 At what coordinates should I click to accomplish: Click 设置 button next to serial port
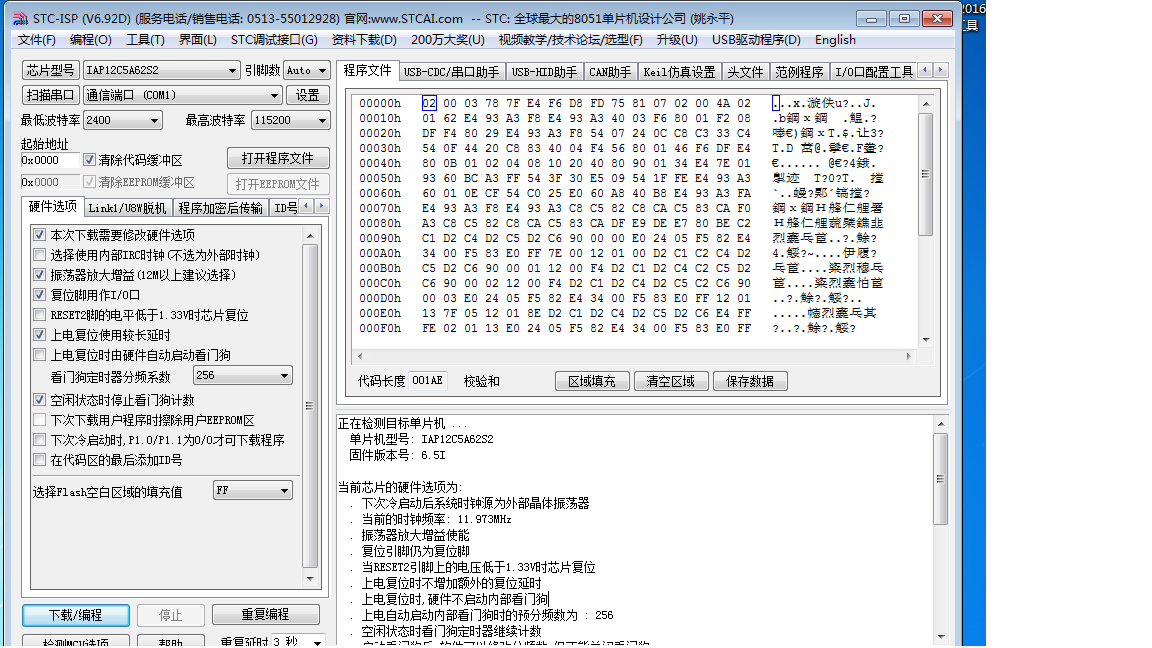click(307, 96)
